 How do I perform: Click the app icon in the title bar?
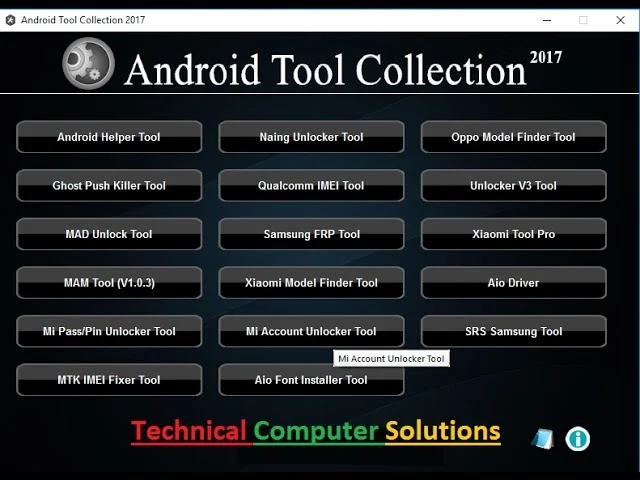(10, 20)
